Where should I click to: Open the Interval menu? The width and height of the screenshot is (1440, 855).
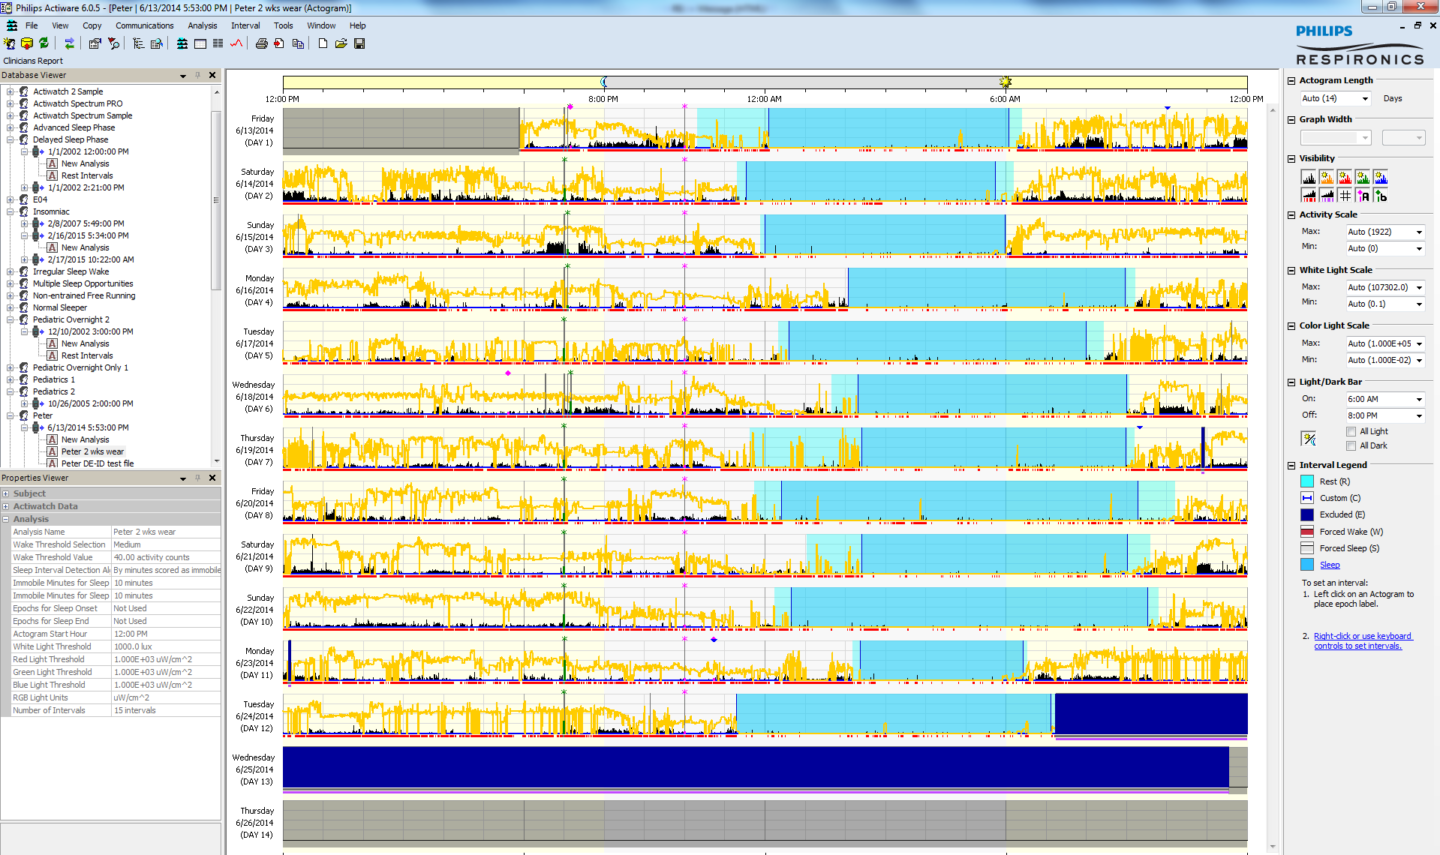[x=245, y=26]
